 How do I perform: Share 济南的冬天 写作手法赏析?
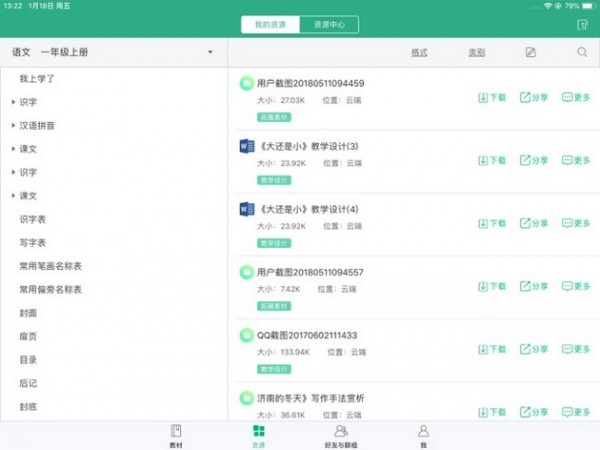click(534, 412)
